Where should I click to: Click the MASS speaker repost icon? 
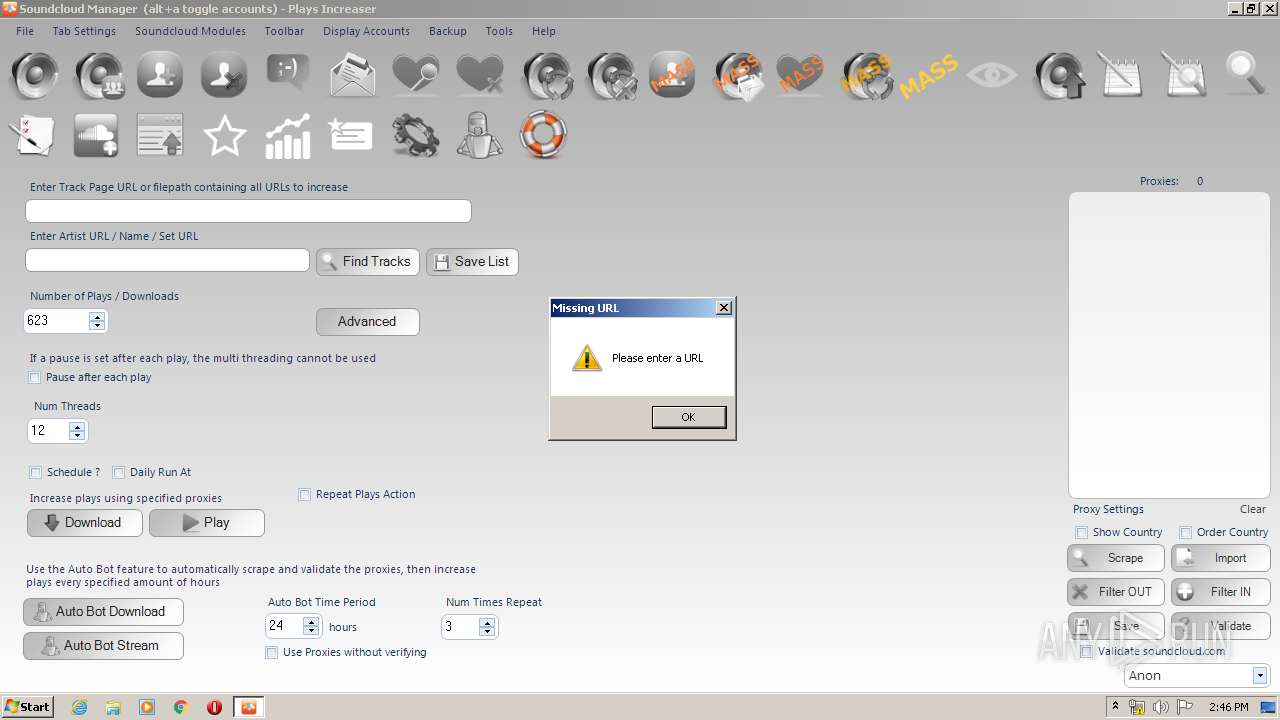point(866,76)
